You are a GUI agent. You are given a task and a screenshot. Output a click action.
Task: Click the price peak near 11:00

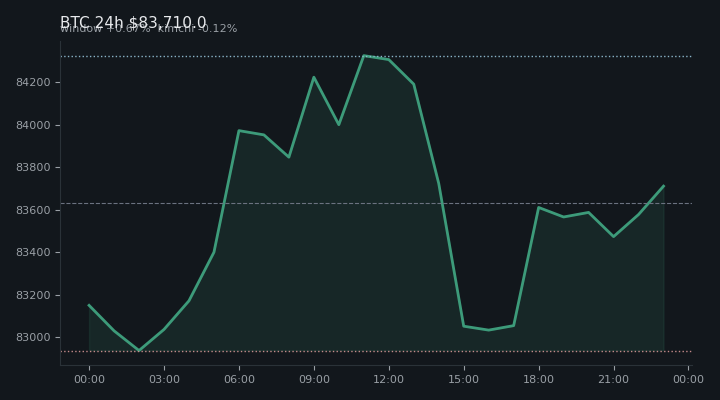pyautogui.click(x=364, y=56)
